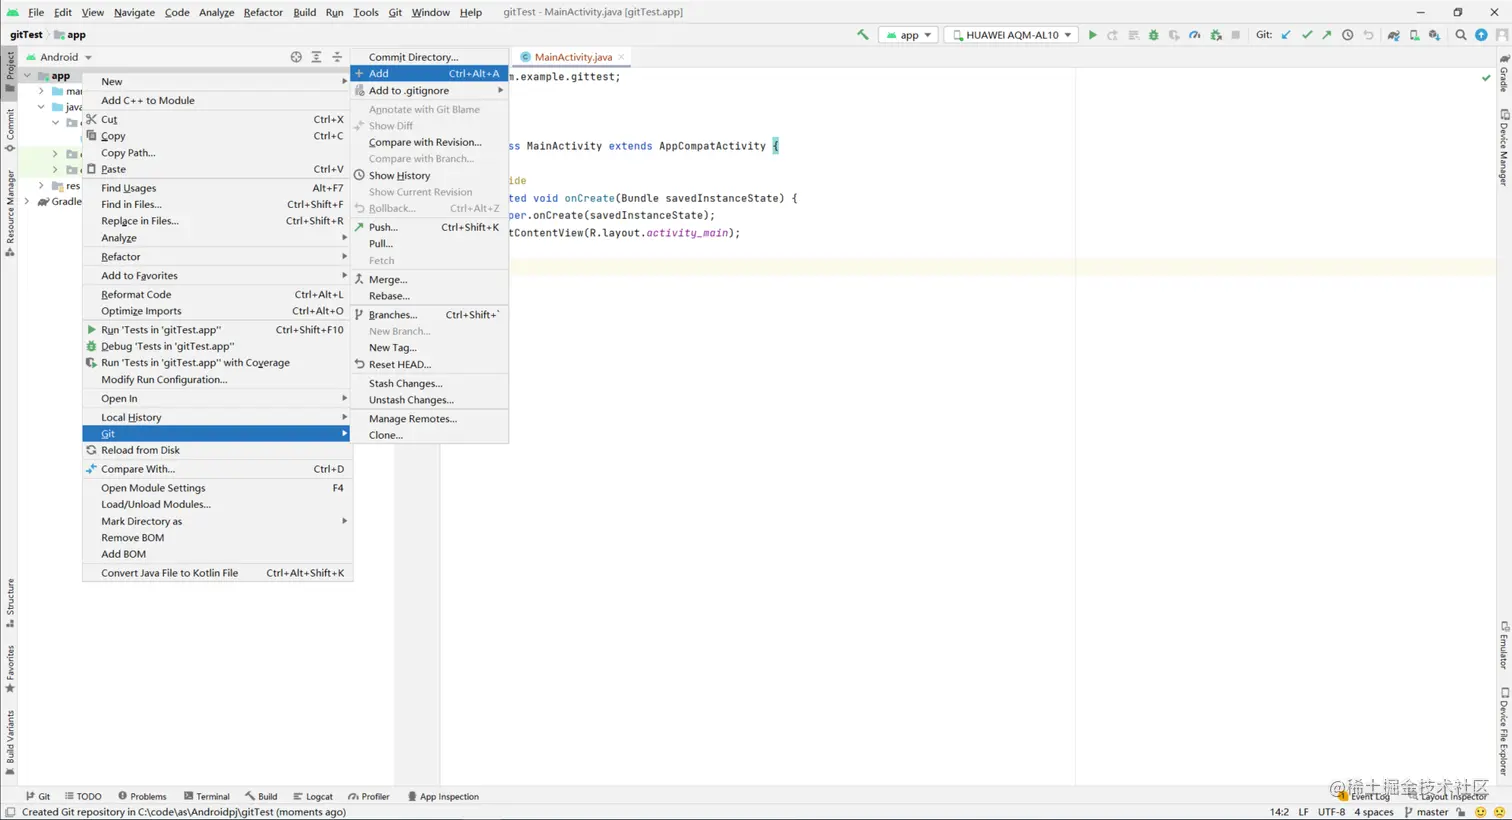Open the app run configuration dropdown
Image resolution: width=1512 pixels, height=820 pixels.
908,35
